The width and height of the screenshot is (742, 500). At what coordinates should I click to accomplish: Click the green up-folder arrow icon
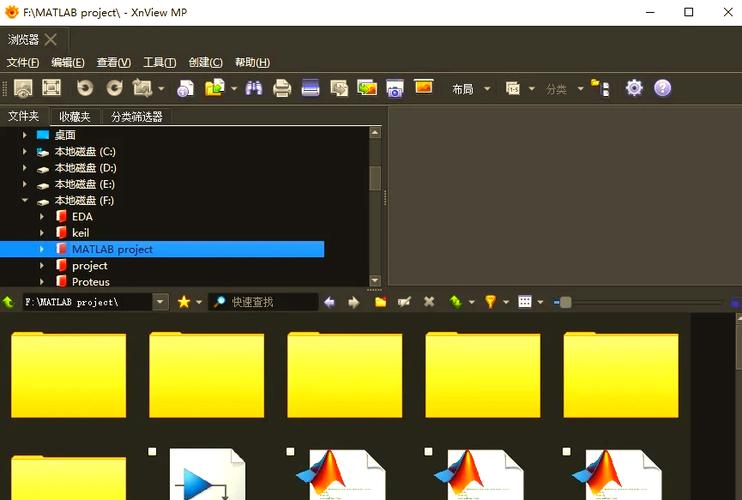coord(9,302)
